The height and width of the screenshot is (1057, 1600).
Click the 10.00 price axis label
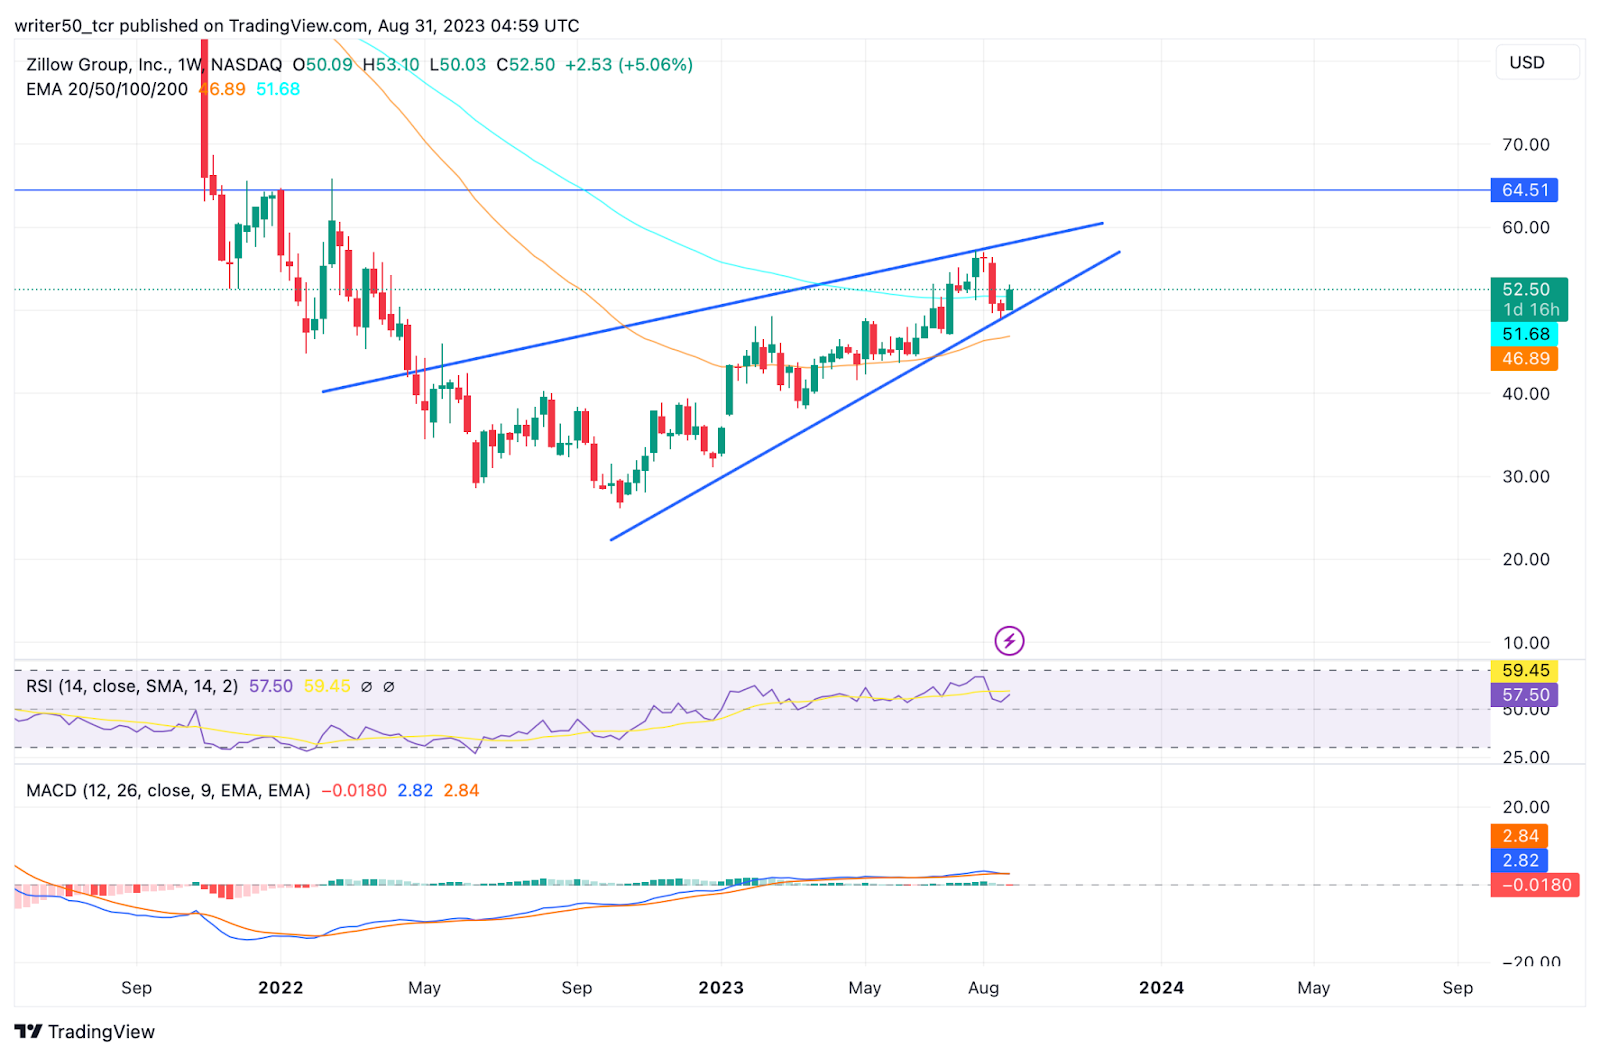(1526, 643)
